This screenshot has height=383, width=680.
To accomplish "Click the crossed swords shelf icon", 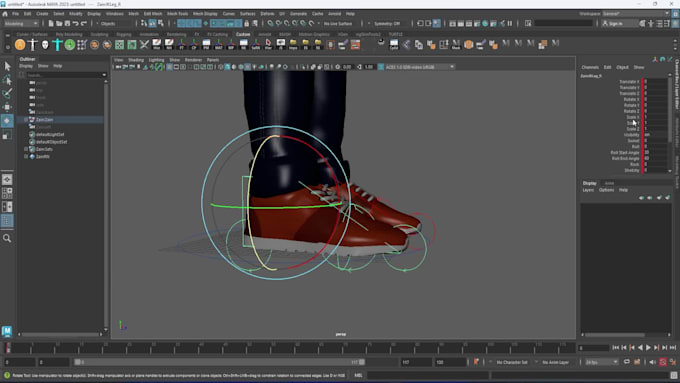I will click(x=144, y=44).
